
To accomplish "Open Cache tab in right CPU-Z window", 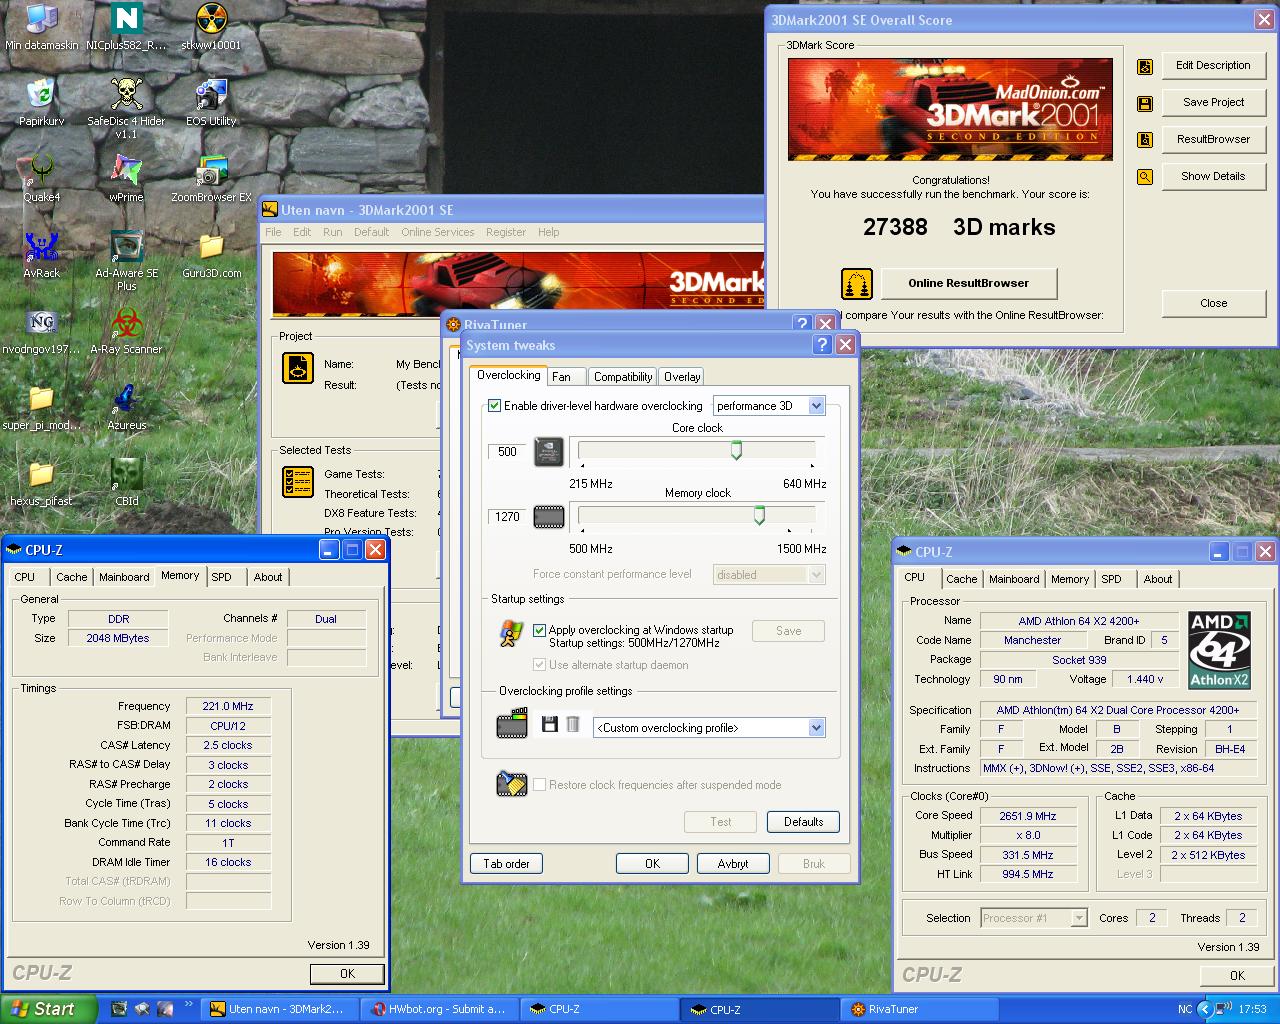I will (961, 579).
